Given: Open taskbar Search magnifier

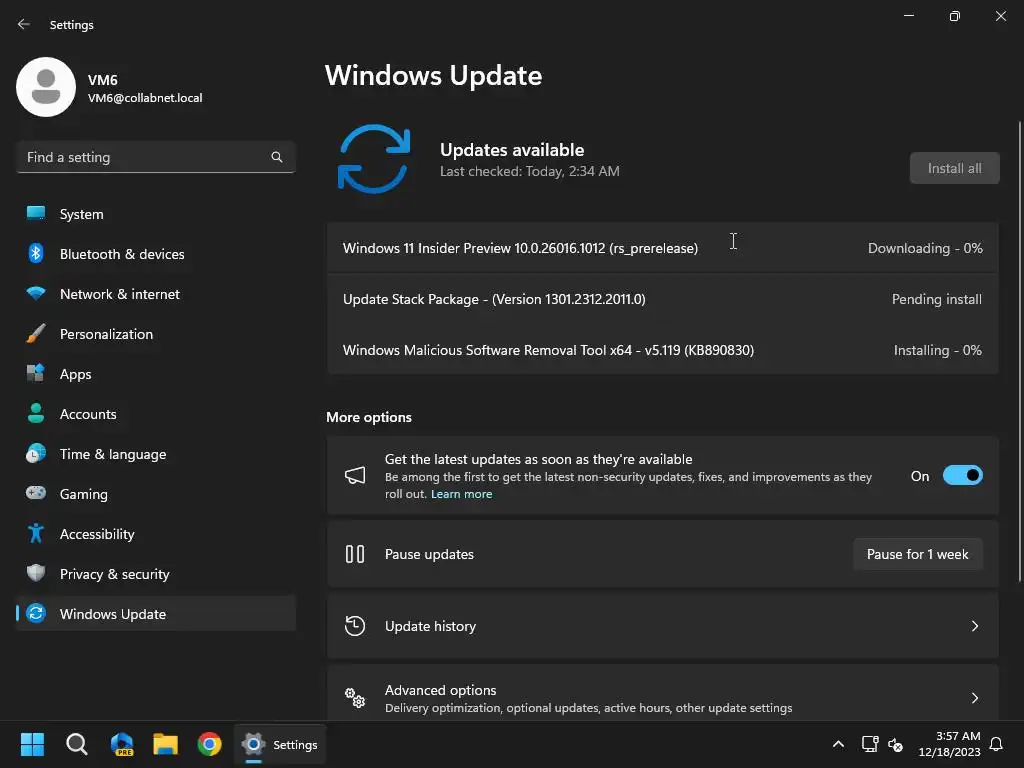Looking at the screenshot, I should point(76,744).
